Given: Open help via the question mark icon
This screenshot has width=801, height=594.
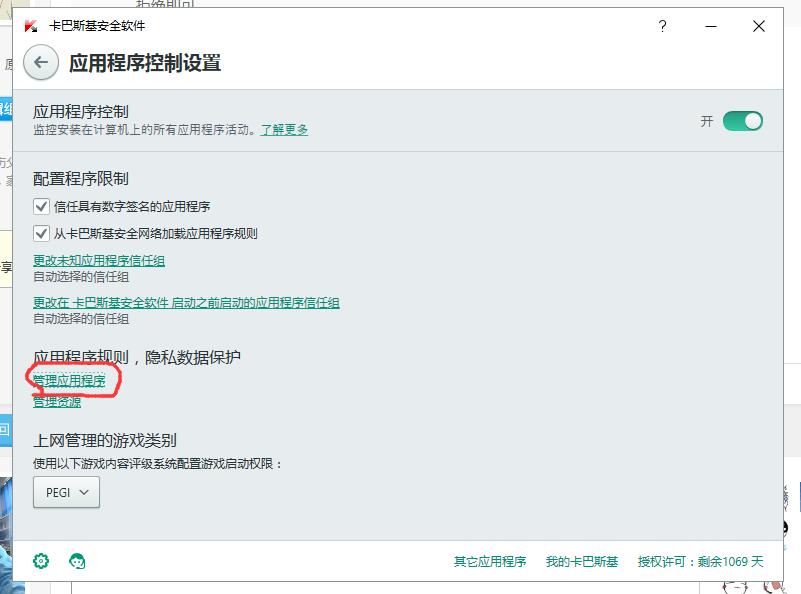Looking at the screenshot, I should [x=662, y=26].
